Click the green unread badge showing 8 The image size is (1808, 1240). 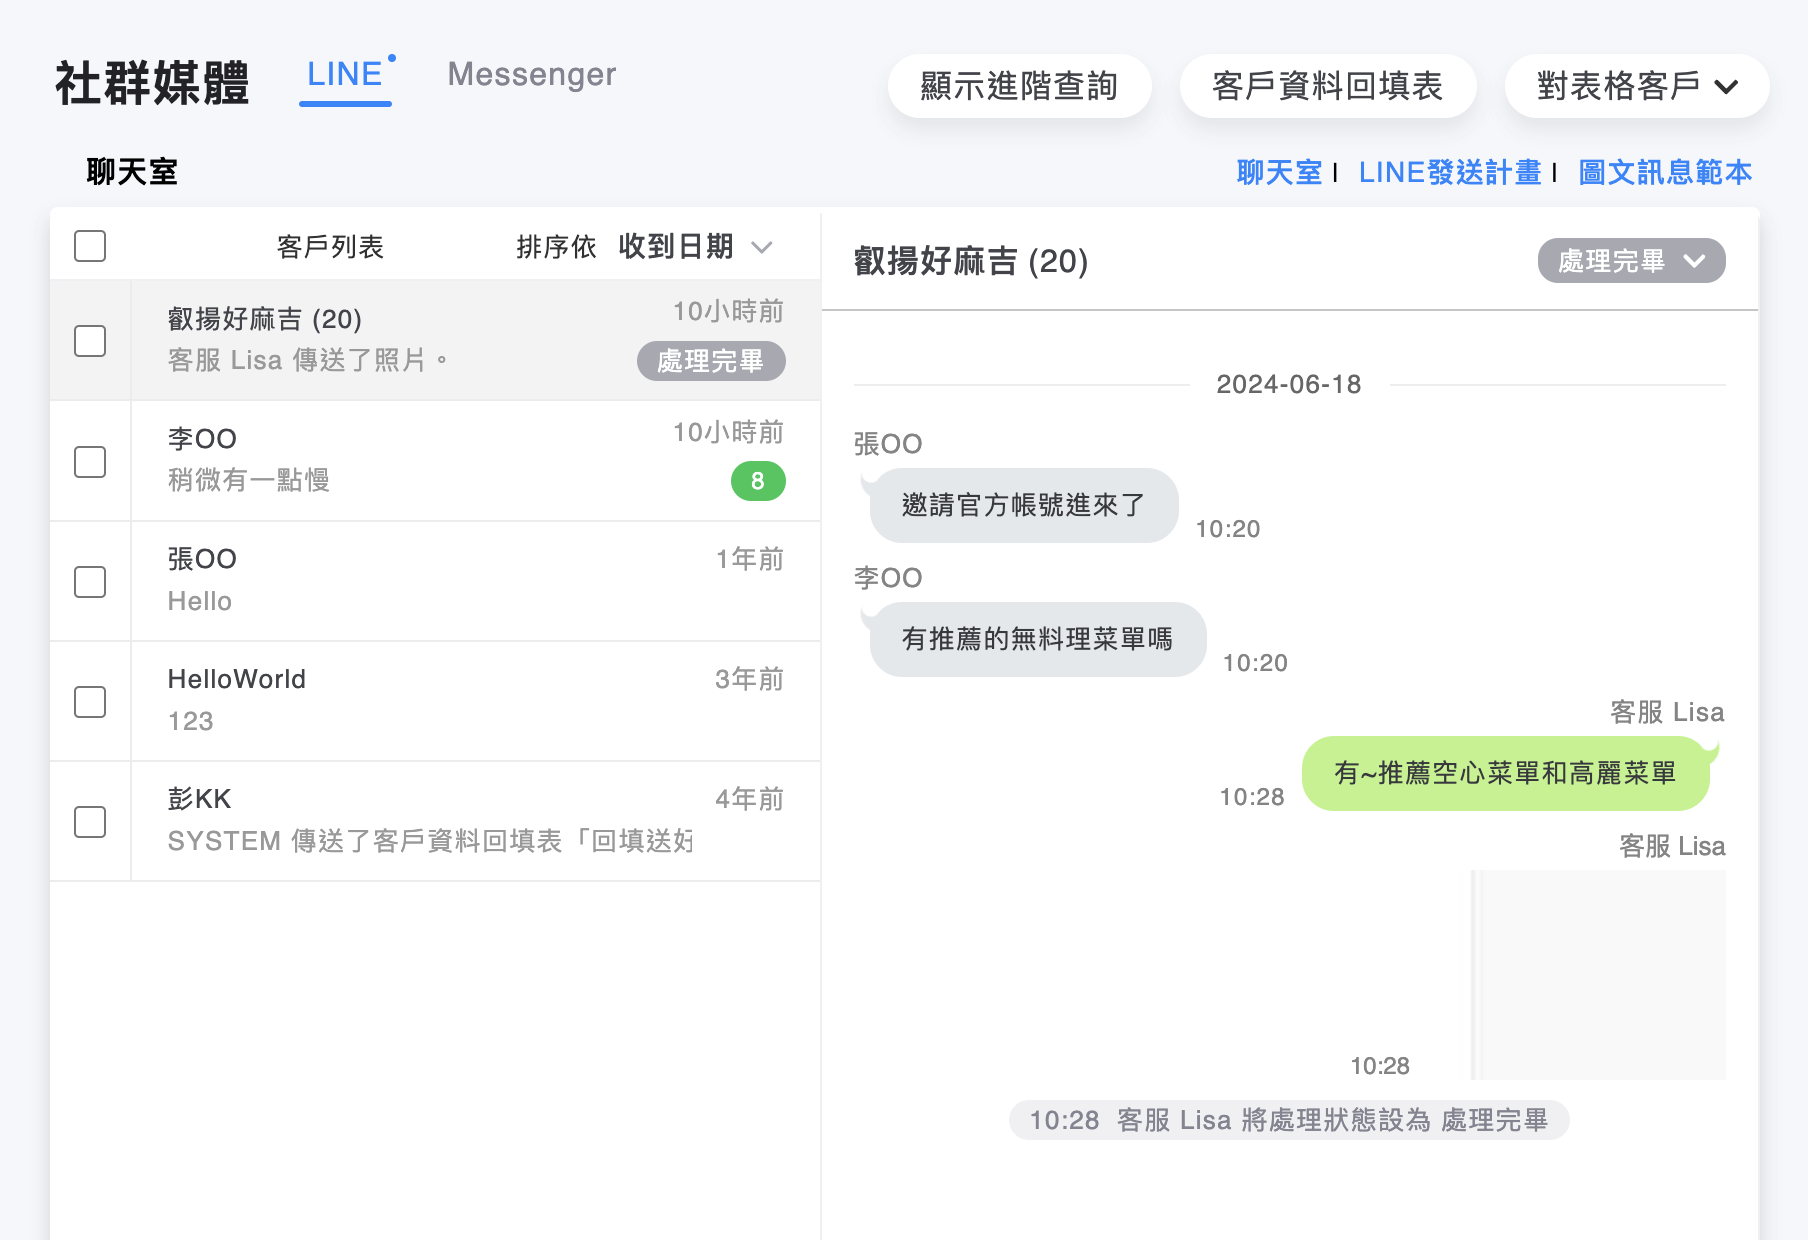click(758, 481)
